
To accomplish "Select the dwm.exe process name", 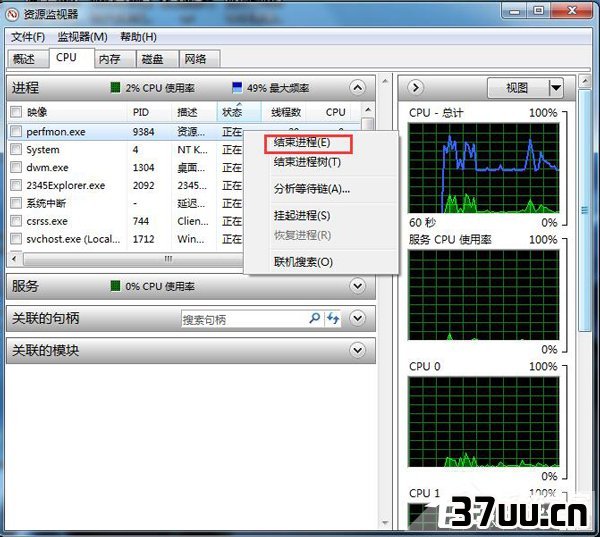I will point(47,168).
